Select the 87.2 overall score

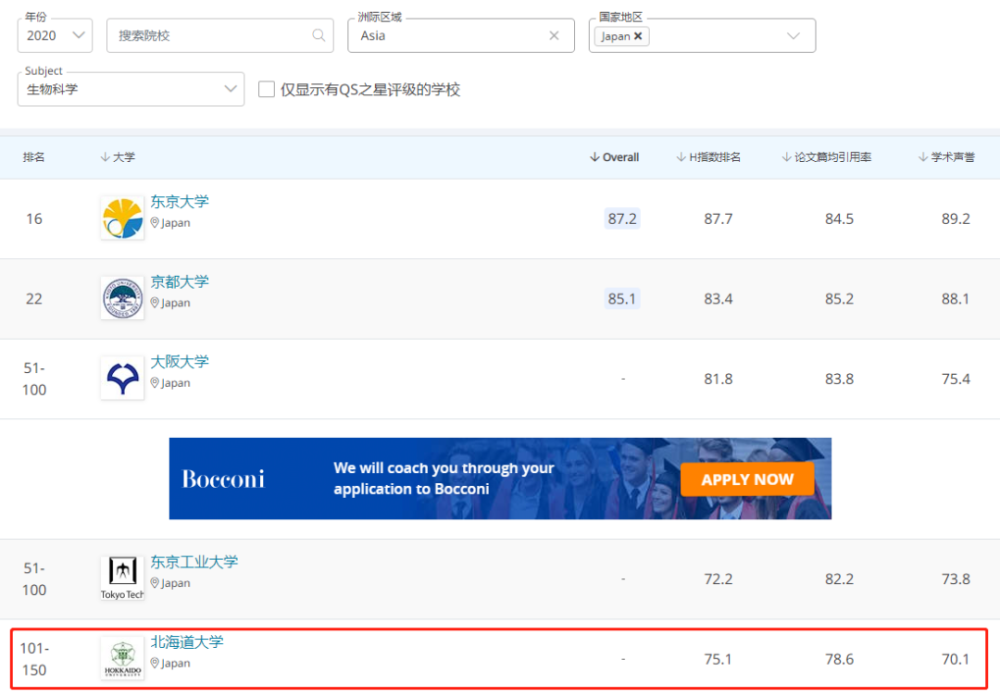pyautogui.click(x=622, y=219)
